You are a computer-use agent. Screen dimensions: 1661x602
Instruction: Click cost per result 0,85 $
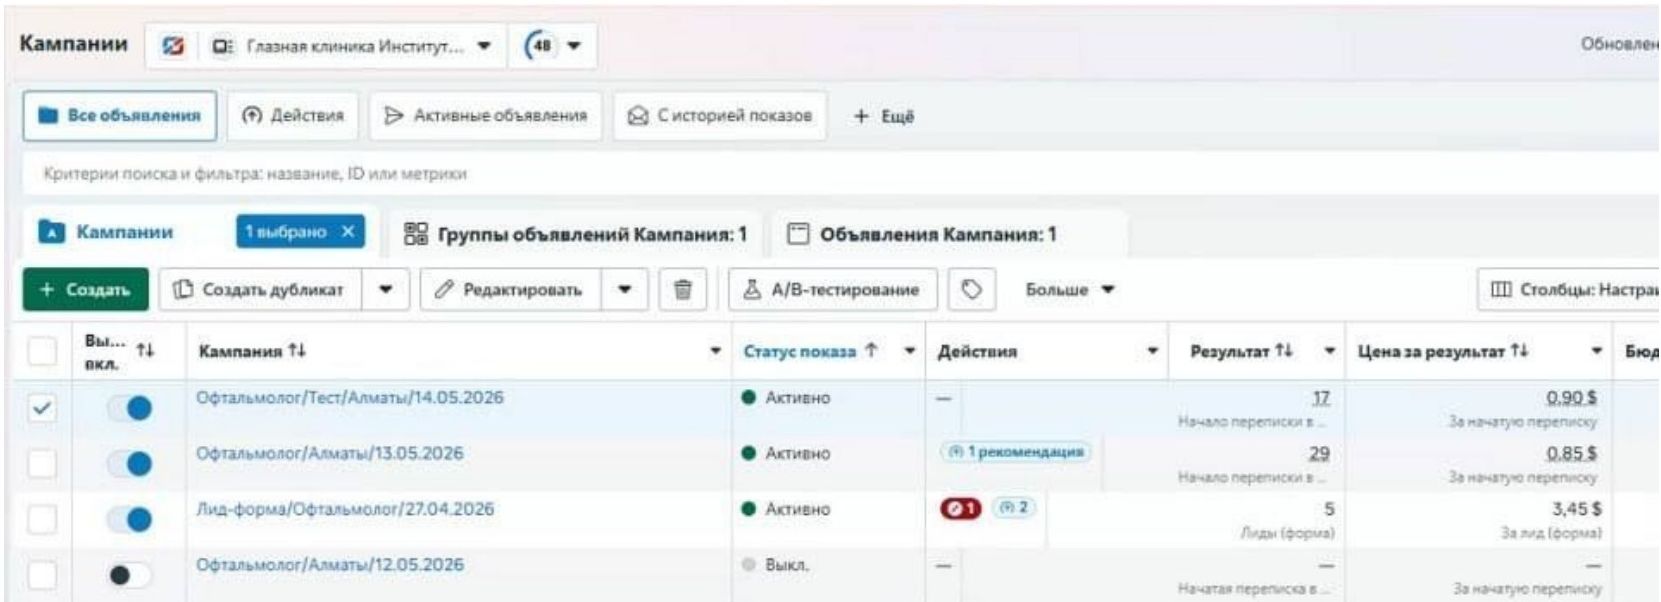(x=1572, y=454)
